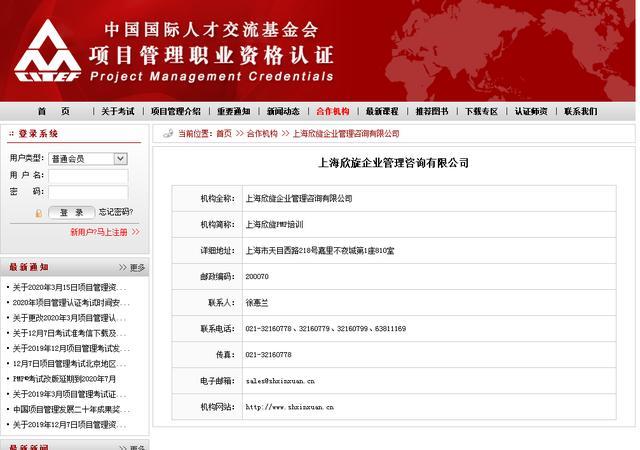Screen dimensions: 640x450
Task: Open notice 12月7日项目管理考试北京地区...
Action: [x=67, y=363]
